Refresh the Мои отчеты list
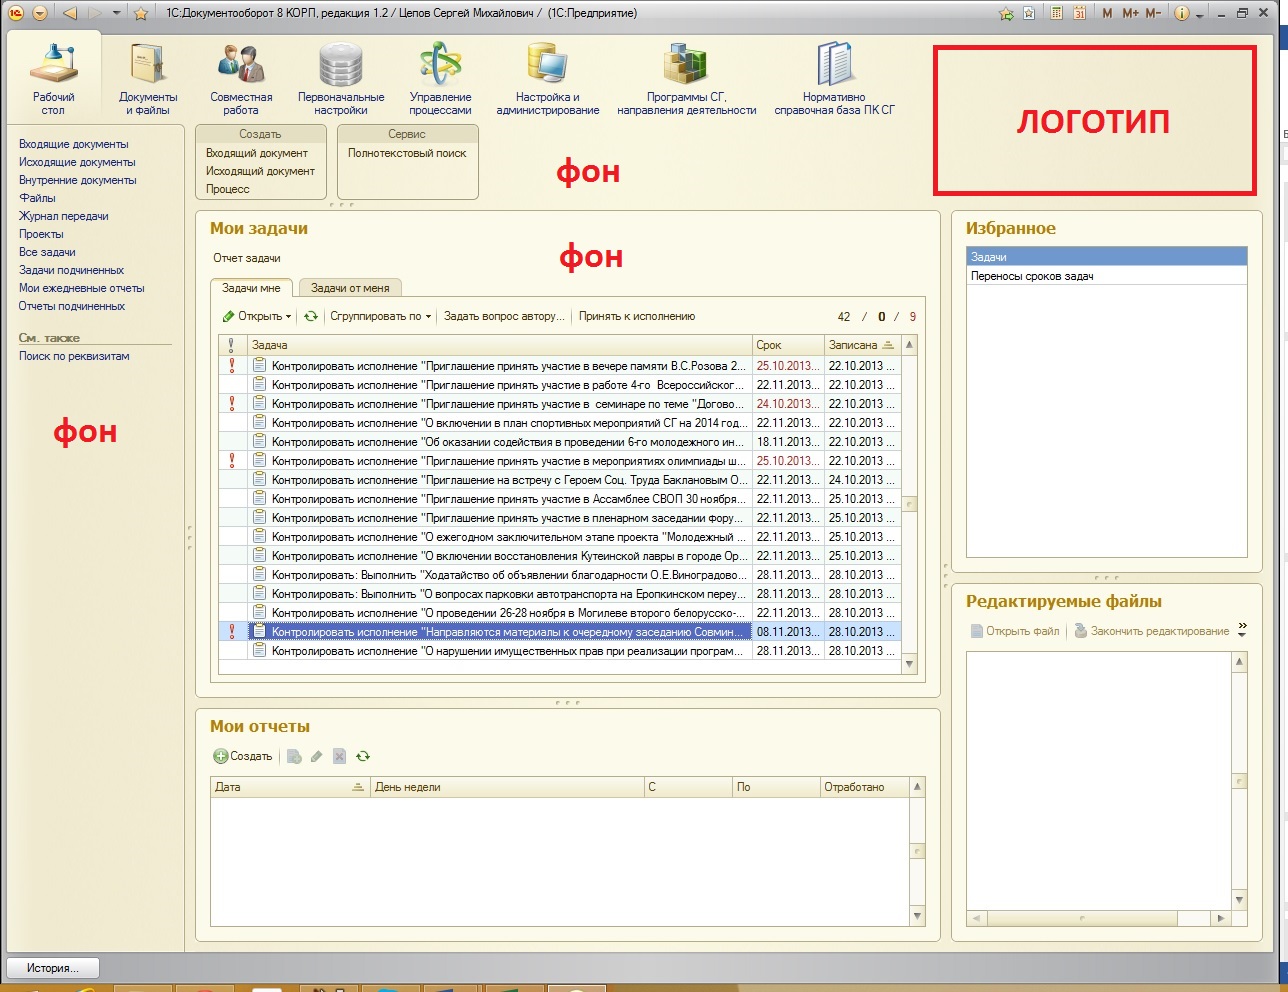 point(363,757)
